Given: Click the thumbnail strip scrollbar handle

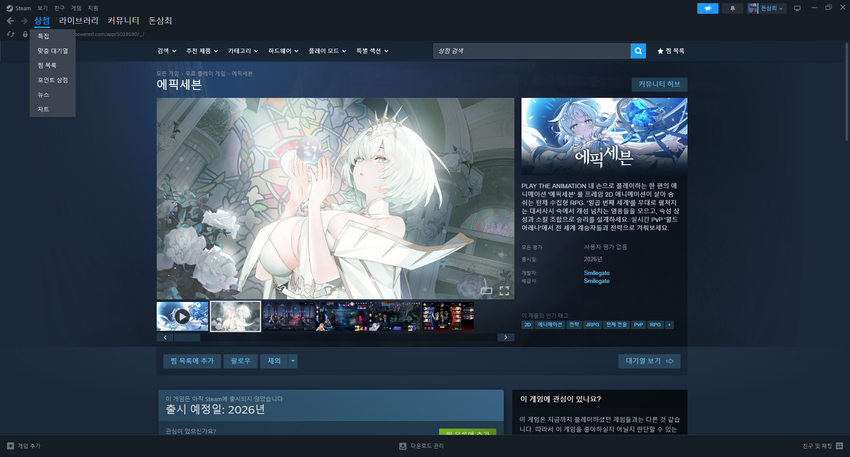Looking at the screenshot, I should [187, 337].
